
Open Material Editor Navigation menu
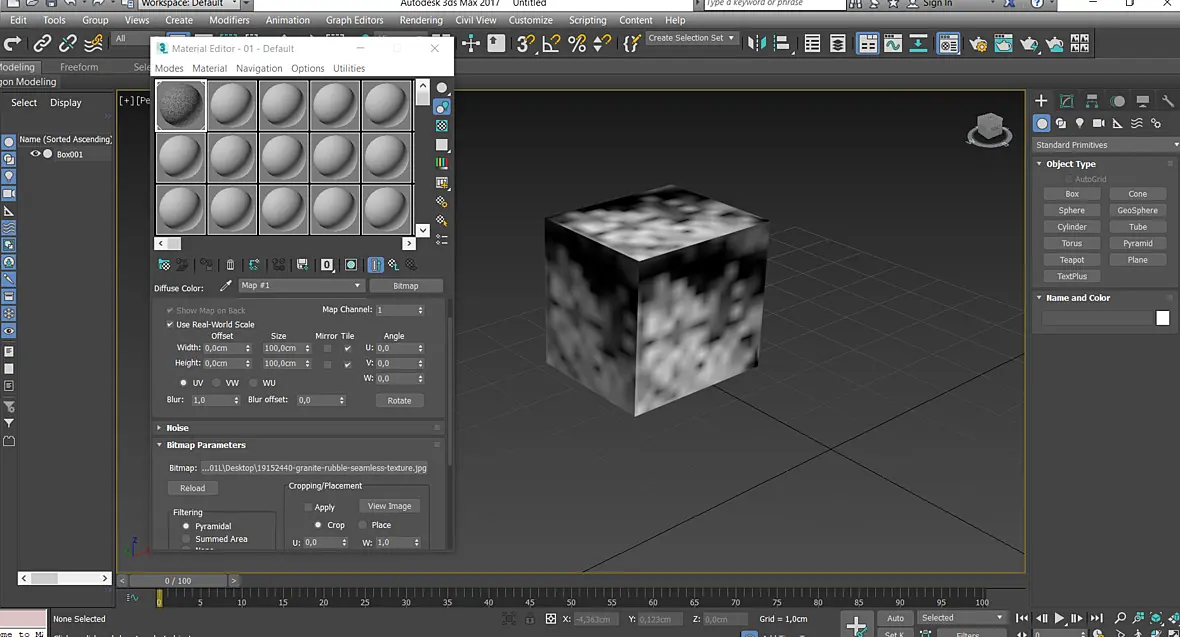259,69
